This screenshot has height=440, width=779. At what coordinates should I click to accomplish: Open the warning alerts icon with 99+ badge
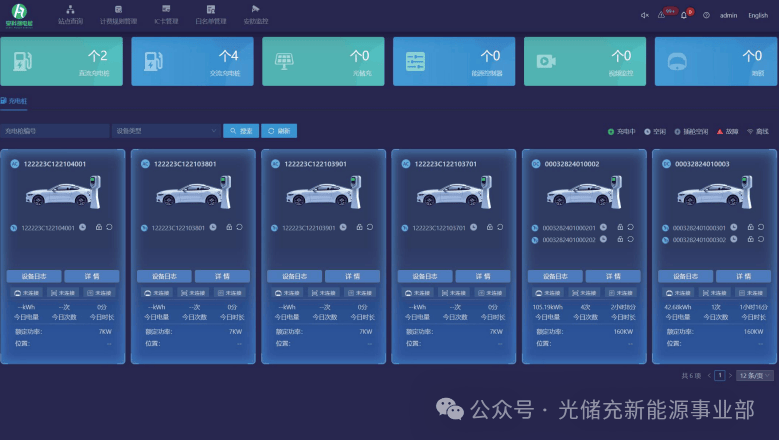(x=662, y=15)
